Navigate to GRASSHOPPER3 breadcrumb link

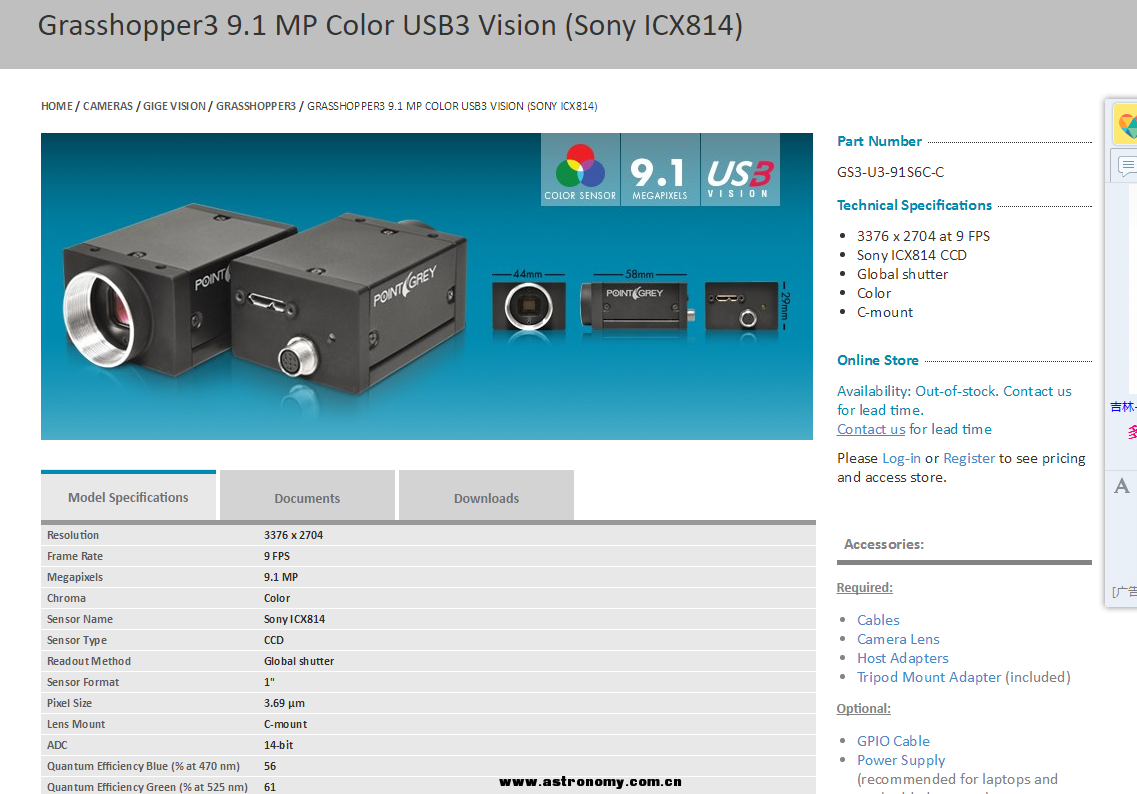tap(256, 106)
